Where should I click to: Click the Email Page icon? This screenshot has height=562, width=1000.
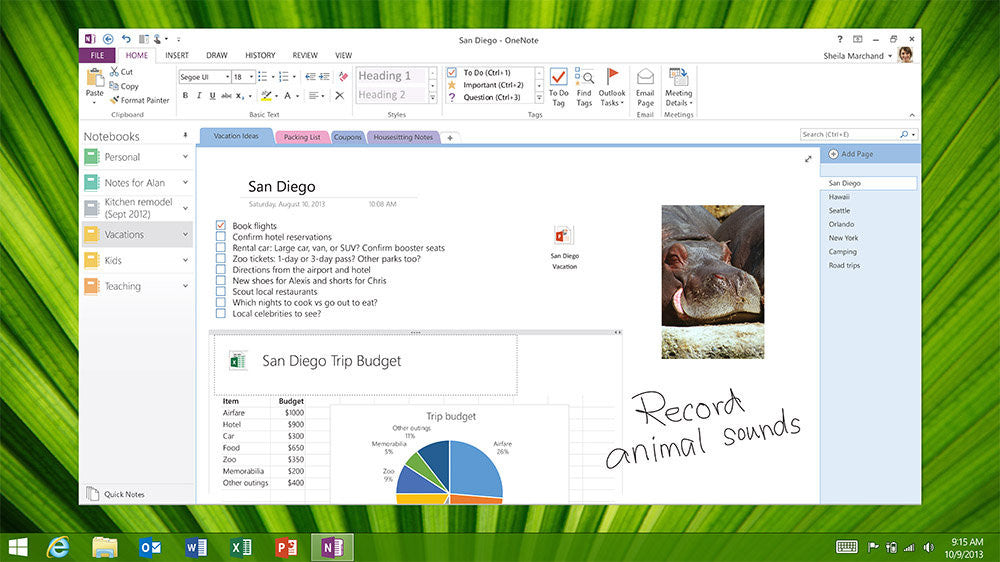coord(645,80)
